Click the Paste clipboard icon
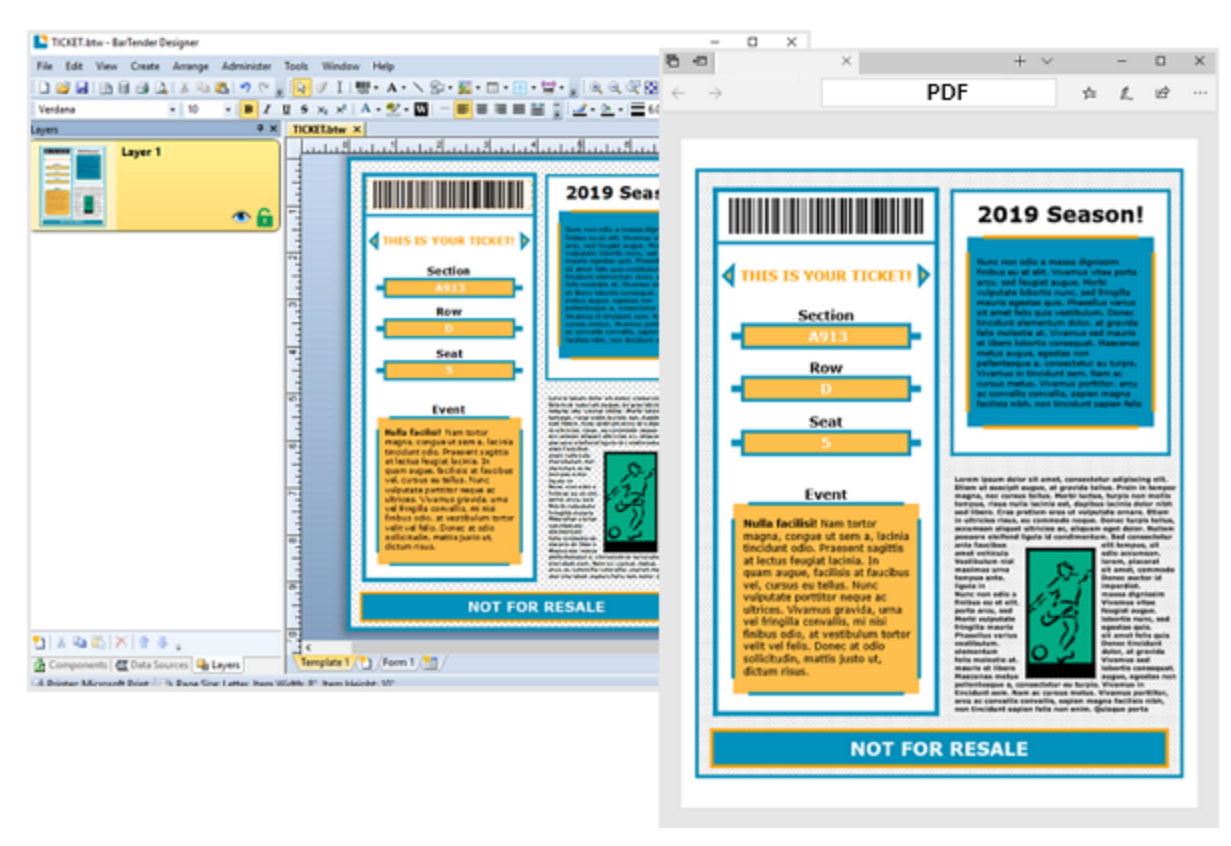This screenshot has width=1231, height=846. (x=222, y=88)
